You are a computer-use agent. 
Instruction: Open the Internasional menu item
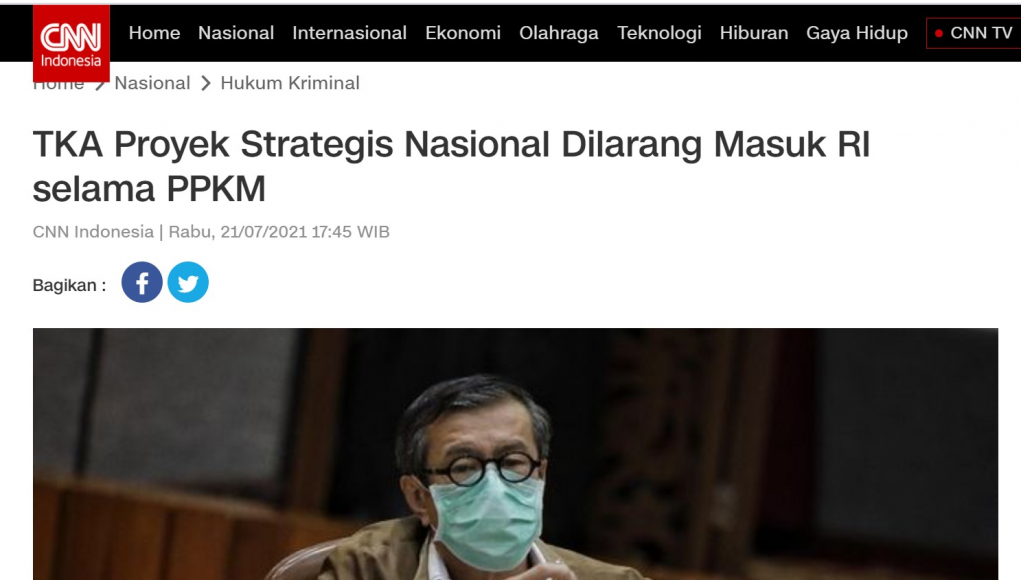coord(349,33)
